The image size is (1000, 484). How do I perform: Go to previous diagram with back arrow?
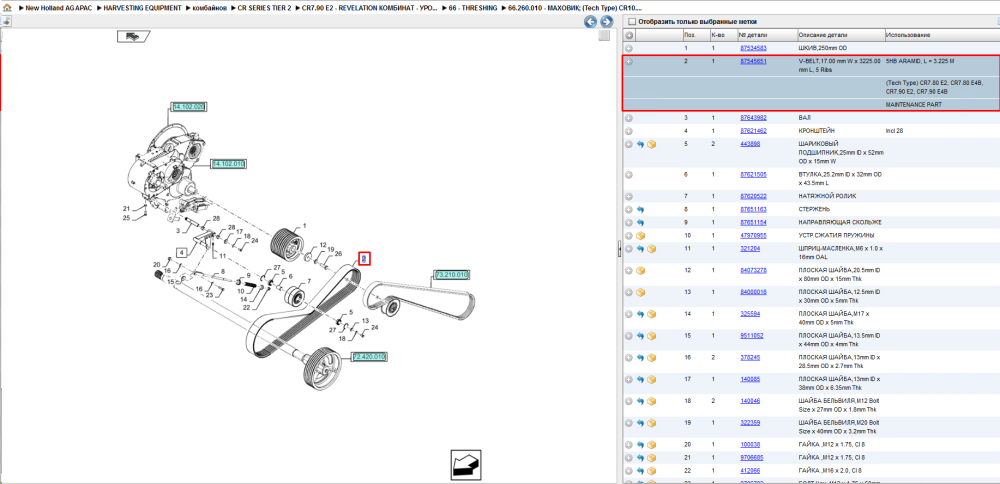[x=591, y=22]
